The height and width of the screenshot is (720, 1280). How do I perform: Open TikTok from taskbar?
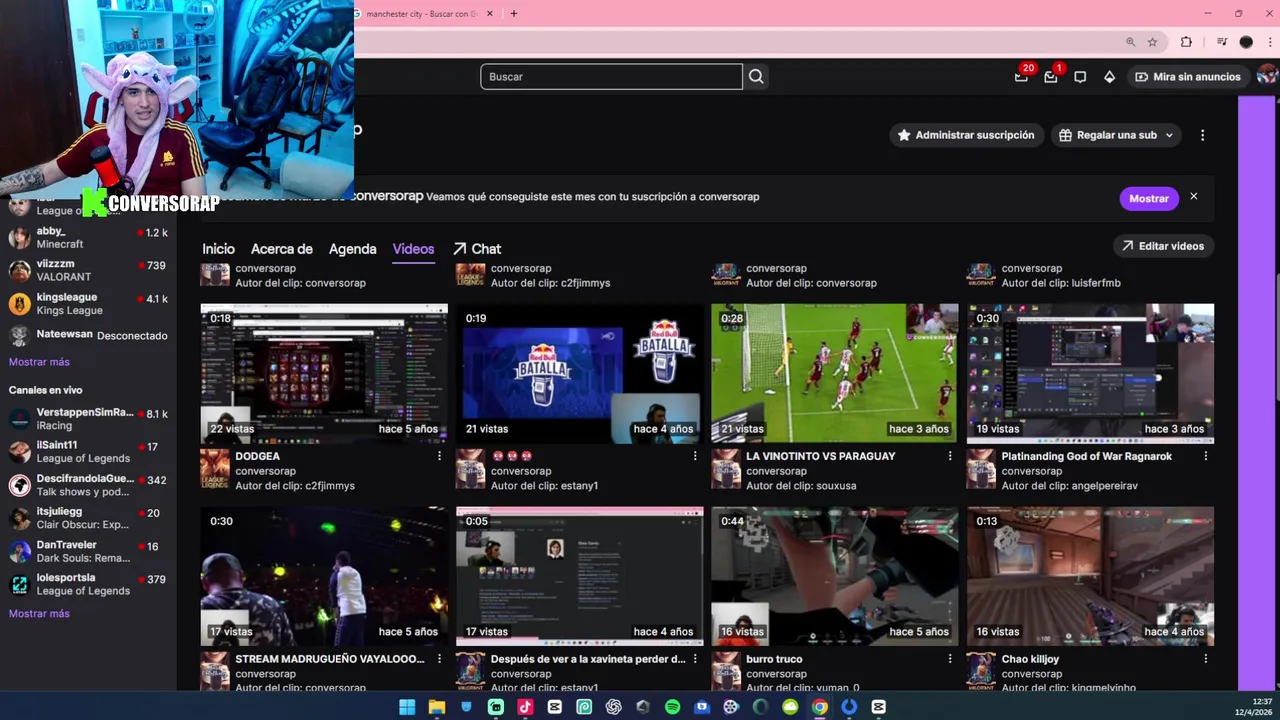pyautogui.click(x=525, y=707)
